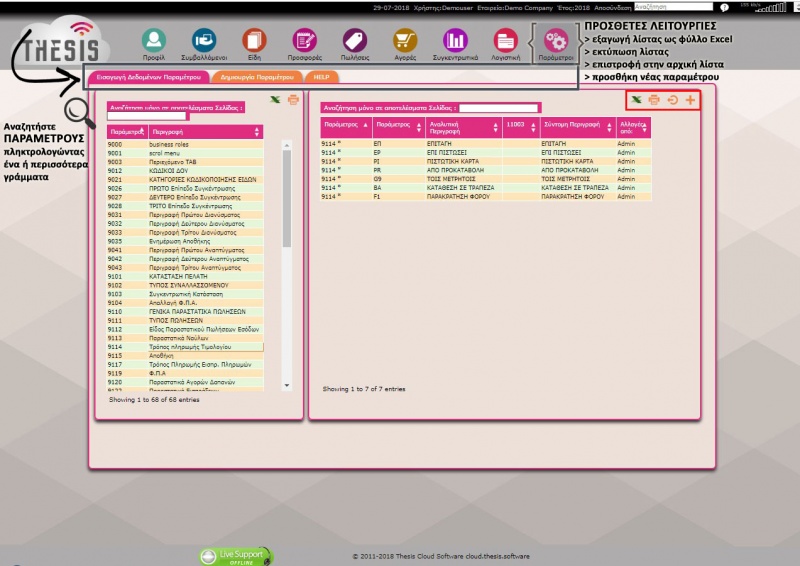Open the HELP tab
The image size is (800, 566).
click(x=321, y=76)
